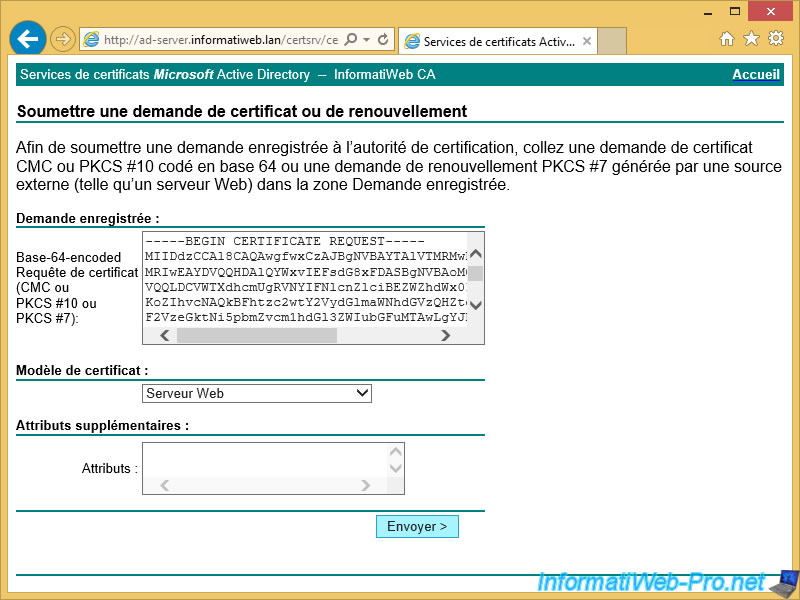Minimize the browser window
800x600 pixels.
click(708, 12)
